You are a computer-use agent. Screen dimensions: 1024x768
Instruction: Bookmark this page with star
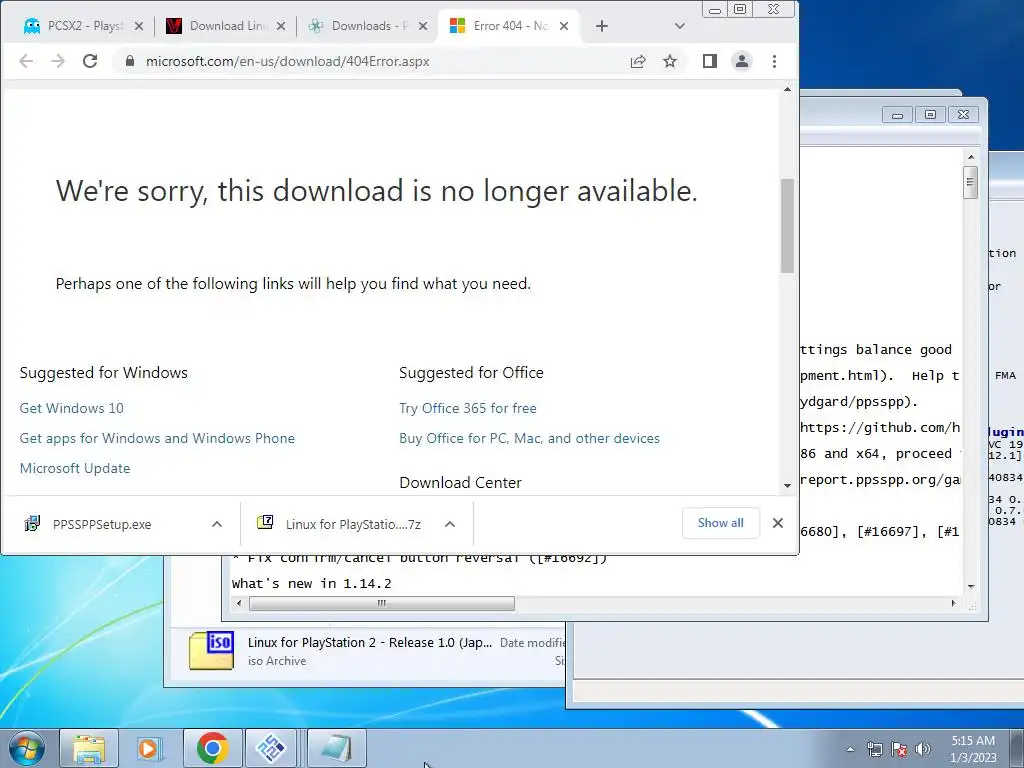coord(670,61)
